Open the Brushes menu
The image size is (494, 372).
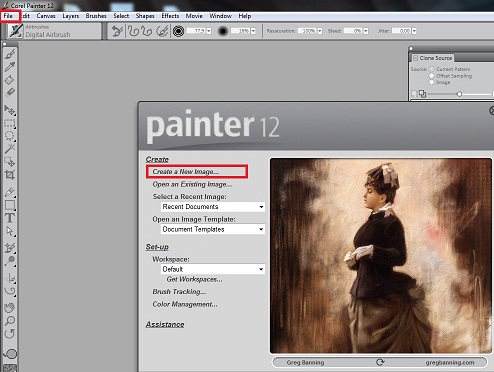96,16
